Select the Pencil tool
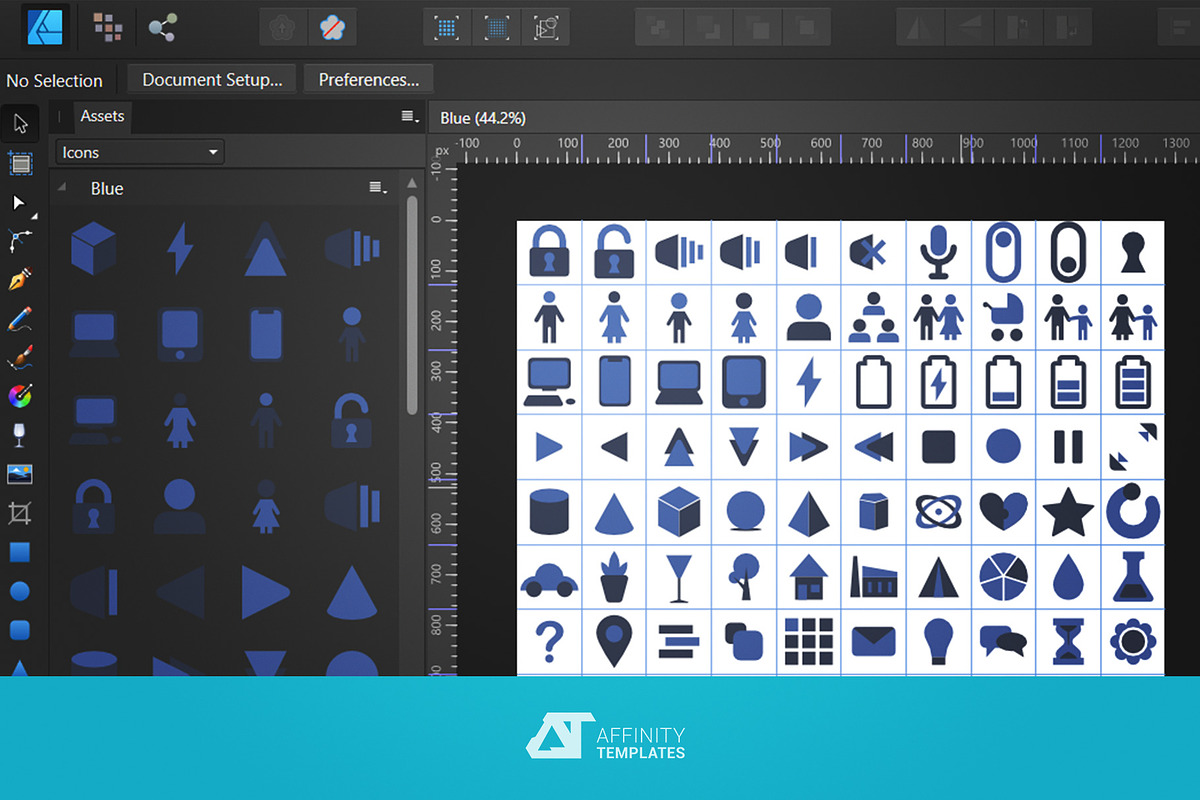Viewport: 1200px width, 800px height. click(x=20, y=319)
